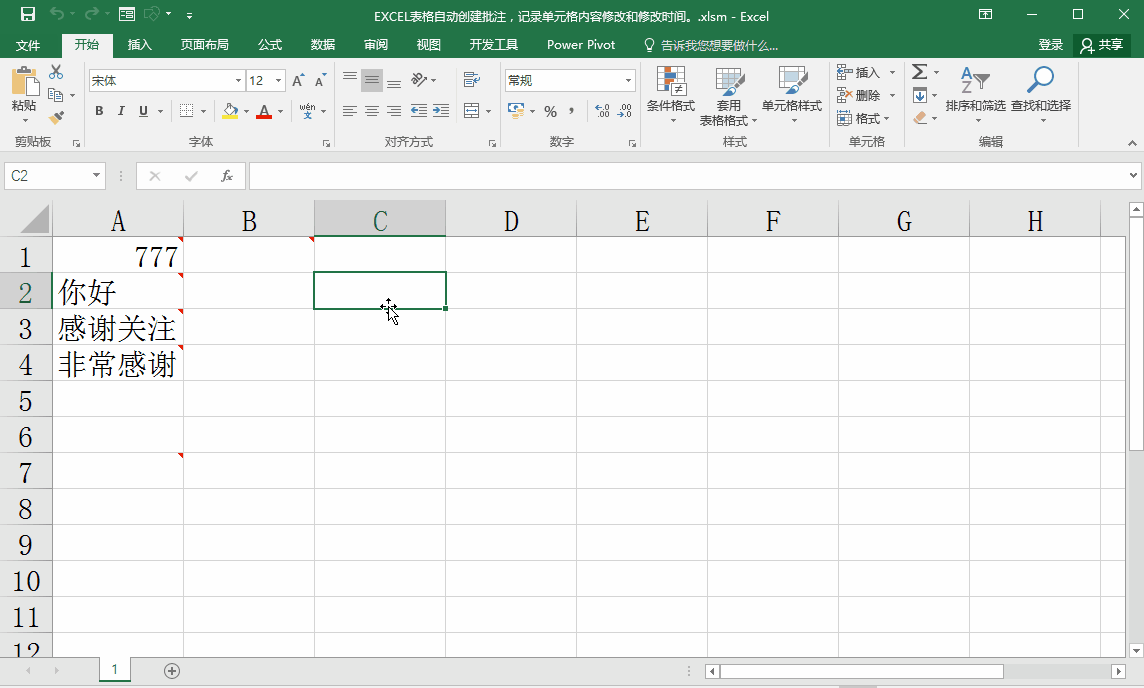Click the Cut scissors icon
Image resolution: width=1144 pixels, height=688 pixels.
[x=56, y=71]
